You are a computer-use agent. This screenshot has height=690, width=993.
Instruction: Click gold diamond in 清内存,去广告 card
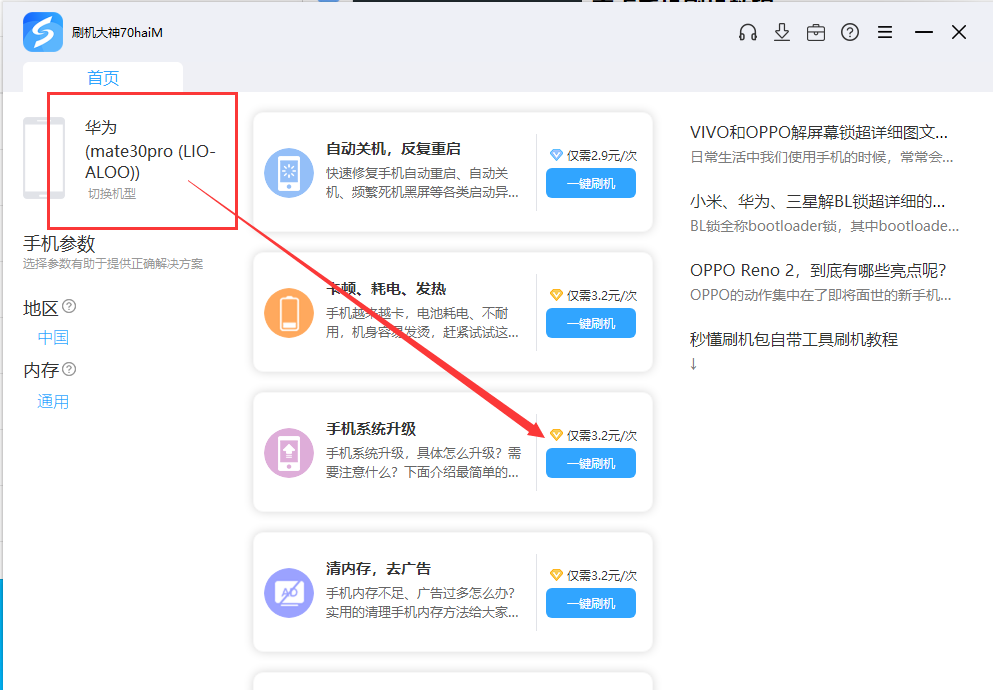(556, 575)
